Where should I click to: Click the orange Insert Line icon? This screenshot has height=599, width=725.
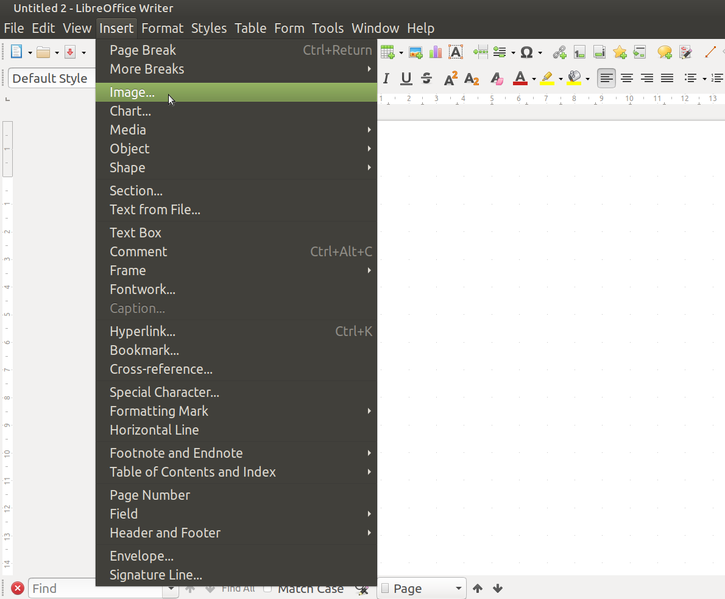[x=710, y=52]
